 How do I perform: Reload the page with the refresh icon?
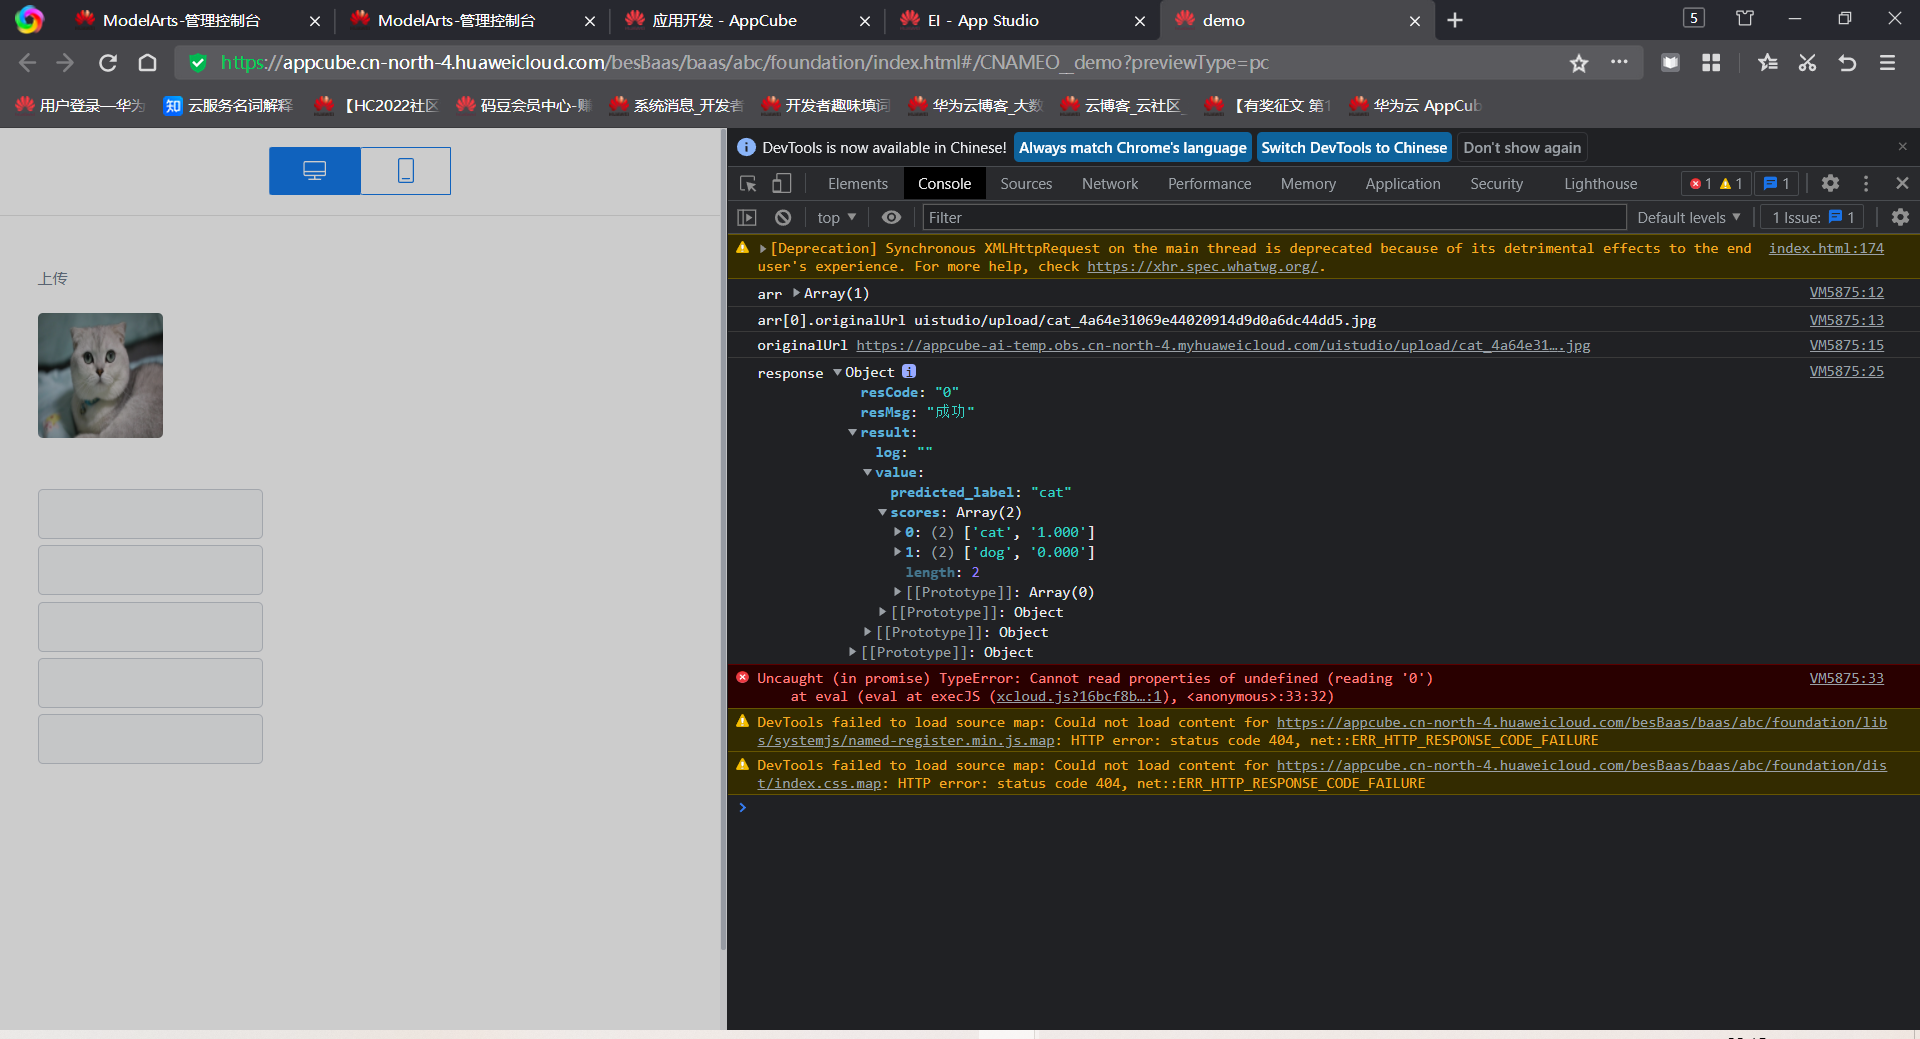coord(108,63)
